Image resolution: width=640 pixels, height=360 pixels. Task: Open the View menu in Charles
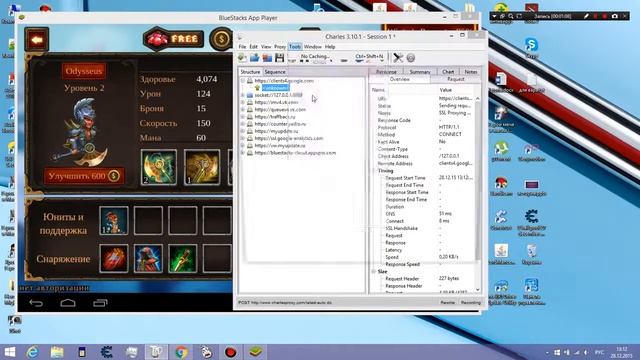point(266,47)
